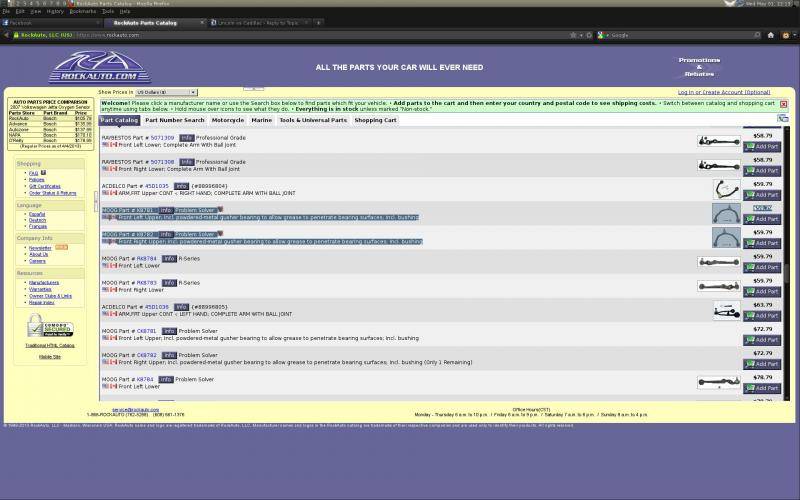Add Raybestos 5071309 to cart
The image size is (800, 500).
[762, 146]
